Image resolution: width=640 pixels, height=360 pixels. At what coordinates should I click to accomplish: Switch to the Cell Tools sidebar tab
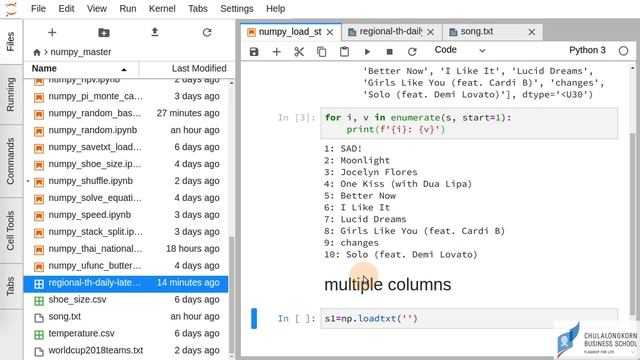11,231
